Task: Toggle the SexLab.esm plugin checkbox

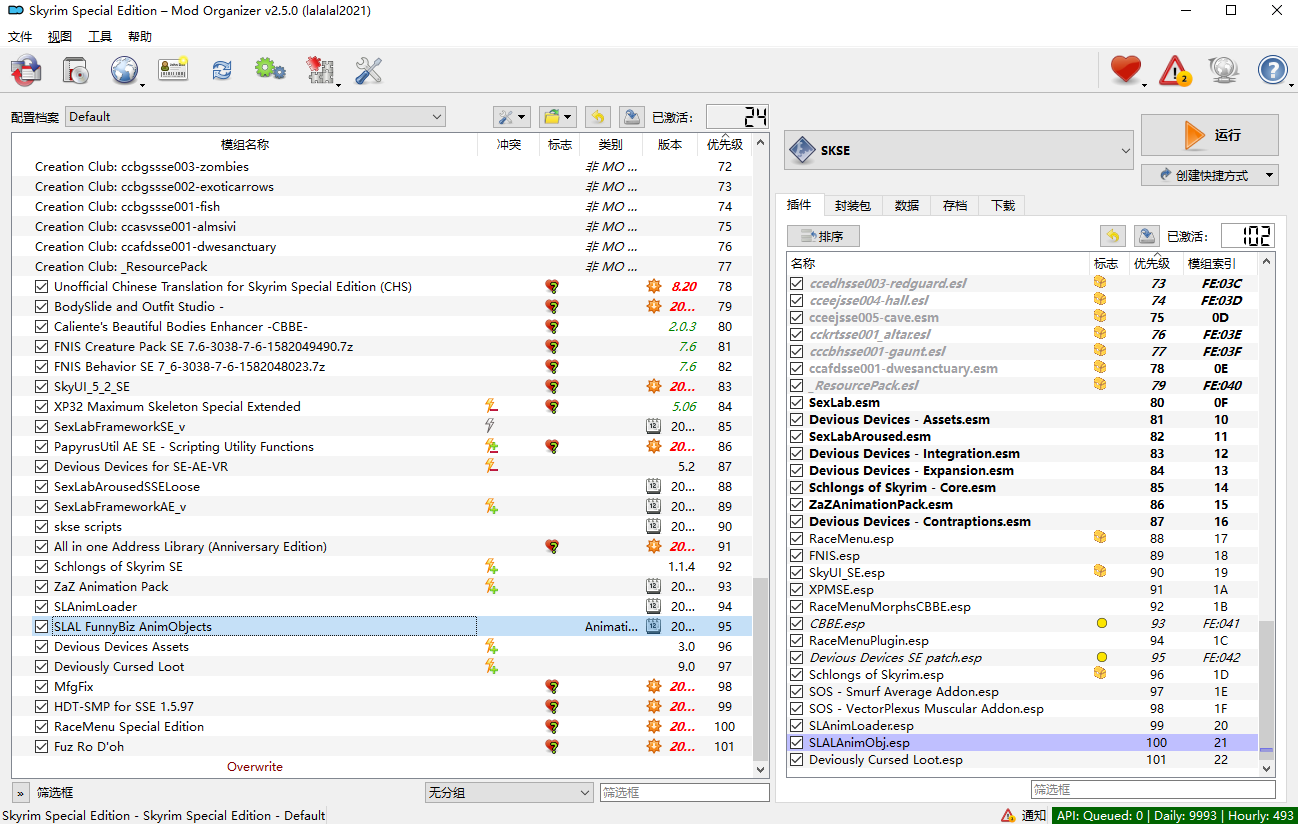Action: pos(796,402)
